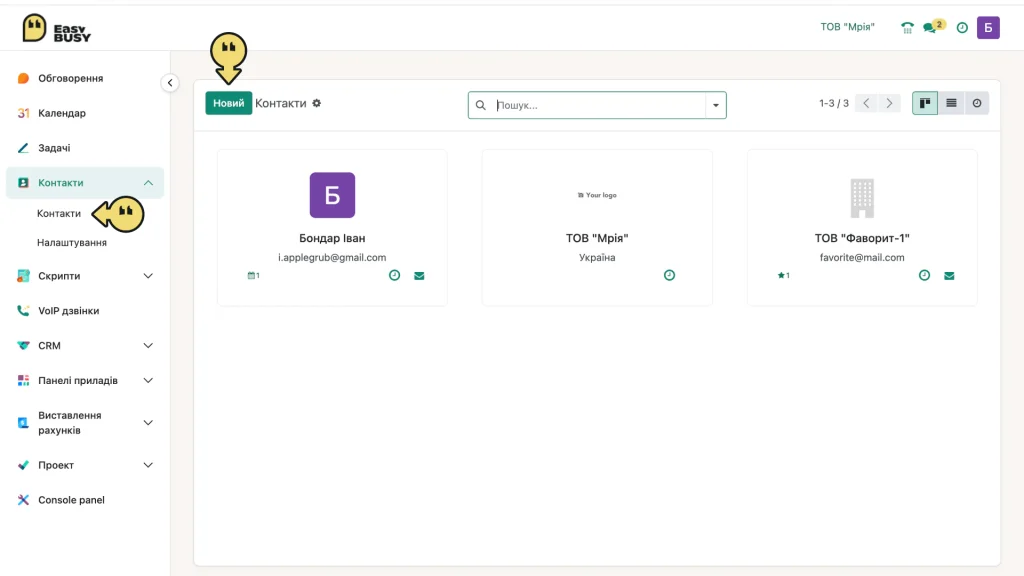The height and width of the screenshot is (576, 1024).
Task: Click the pager text 1-3 / 3
Action: click(834, 103)
